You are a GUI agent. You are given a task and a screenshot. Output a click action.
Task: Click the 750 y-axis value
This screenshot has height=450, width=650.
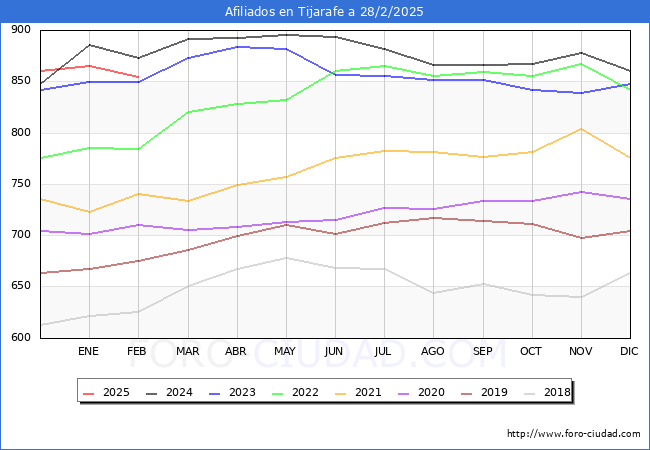click(x=21, y=184)
